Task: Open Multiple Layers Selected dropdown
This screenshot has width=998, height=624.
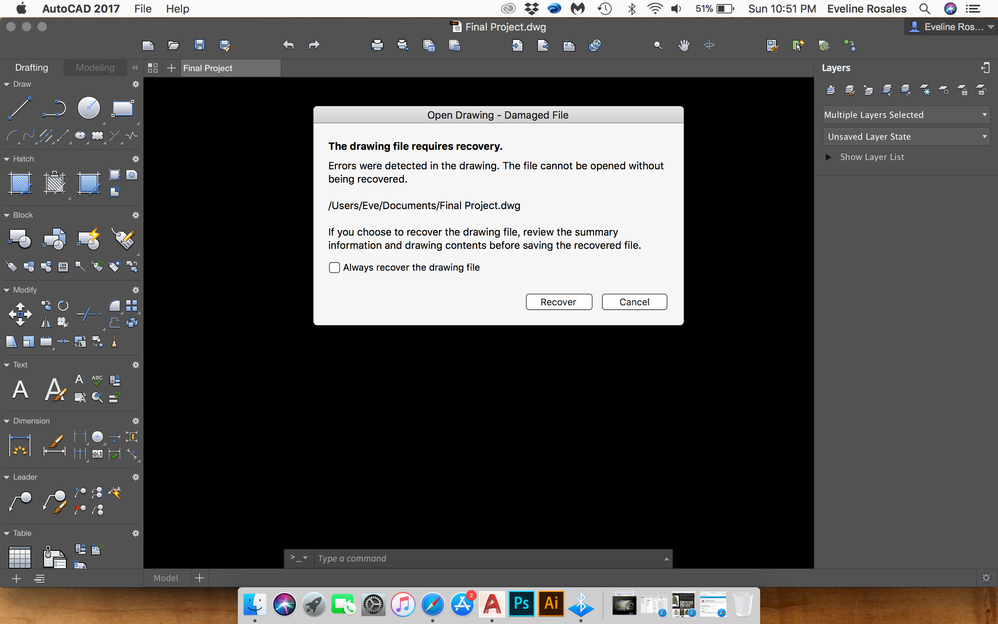Action: pos(906,115)
